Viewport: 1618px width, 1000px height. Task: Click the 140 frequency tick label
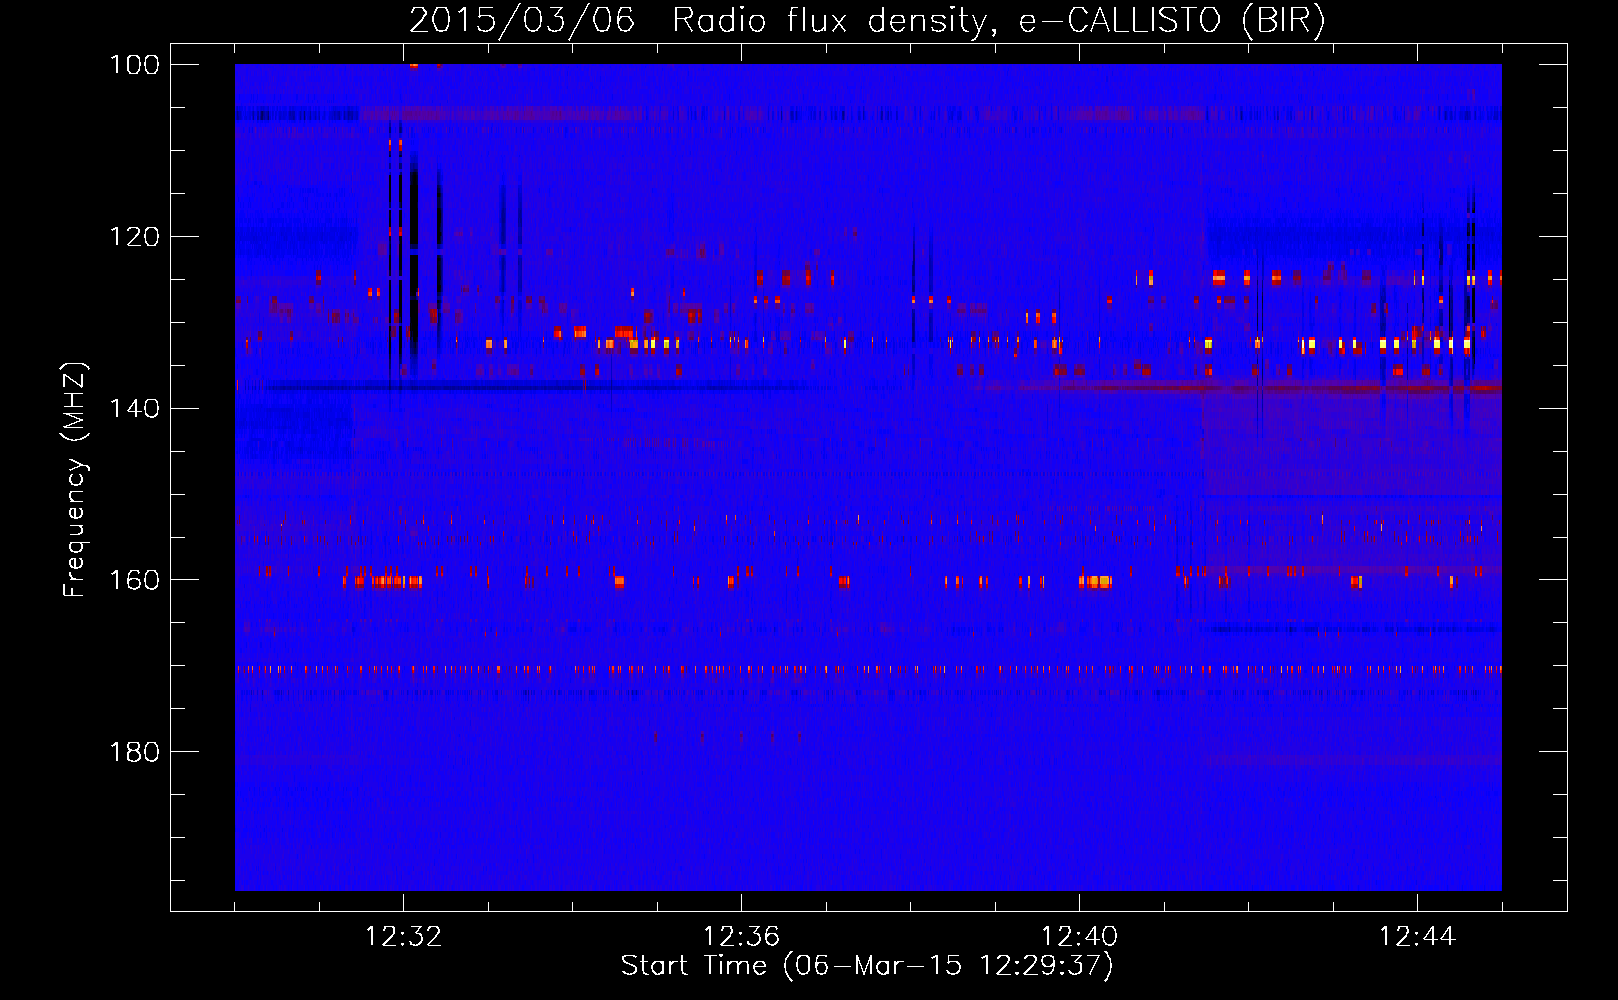(135, 408)
